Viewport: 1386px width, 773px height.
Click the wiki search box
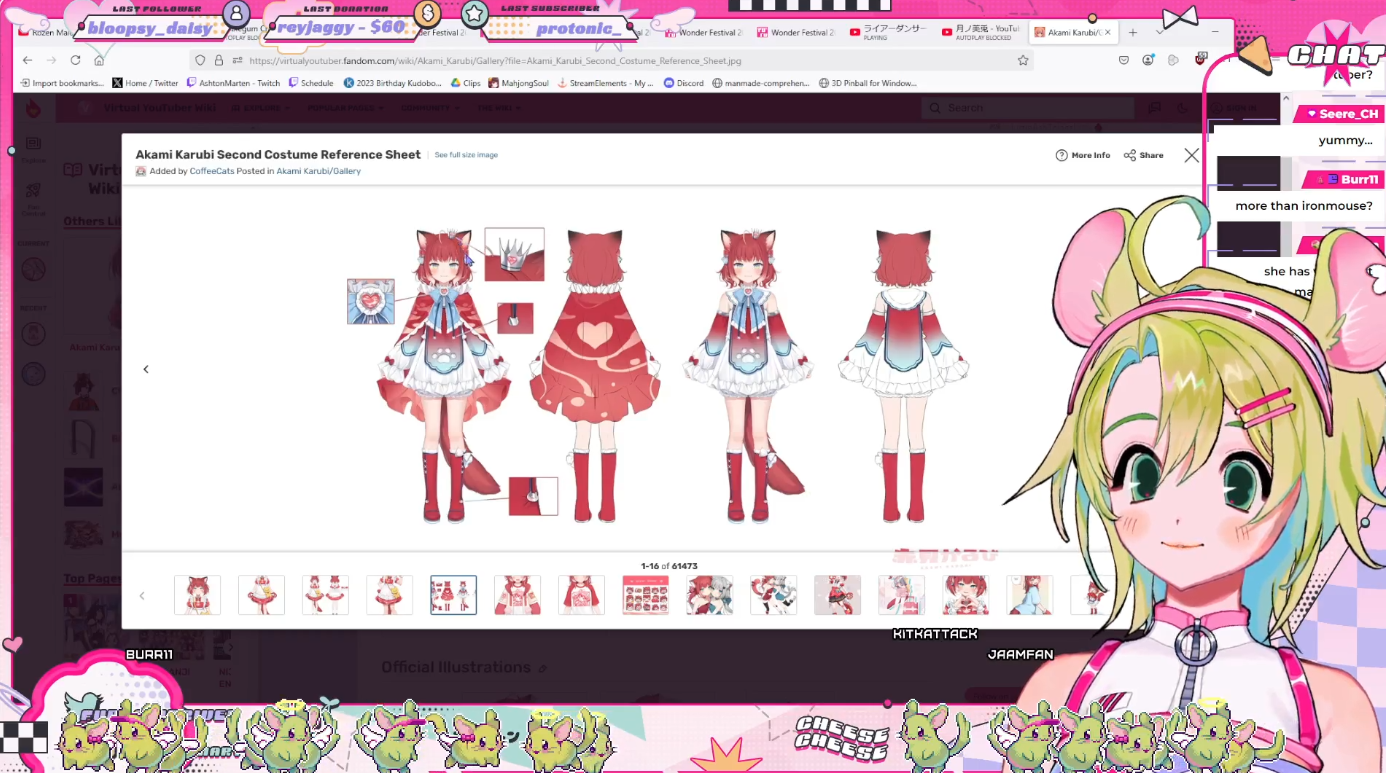pos(1030,108)
